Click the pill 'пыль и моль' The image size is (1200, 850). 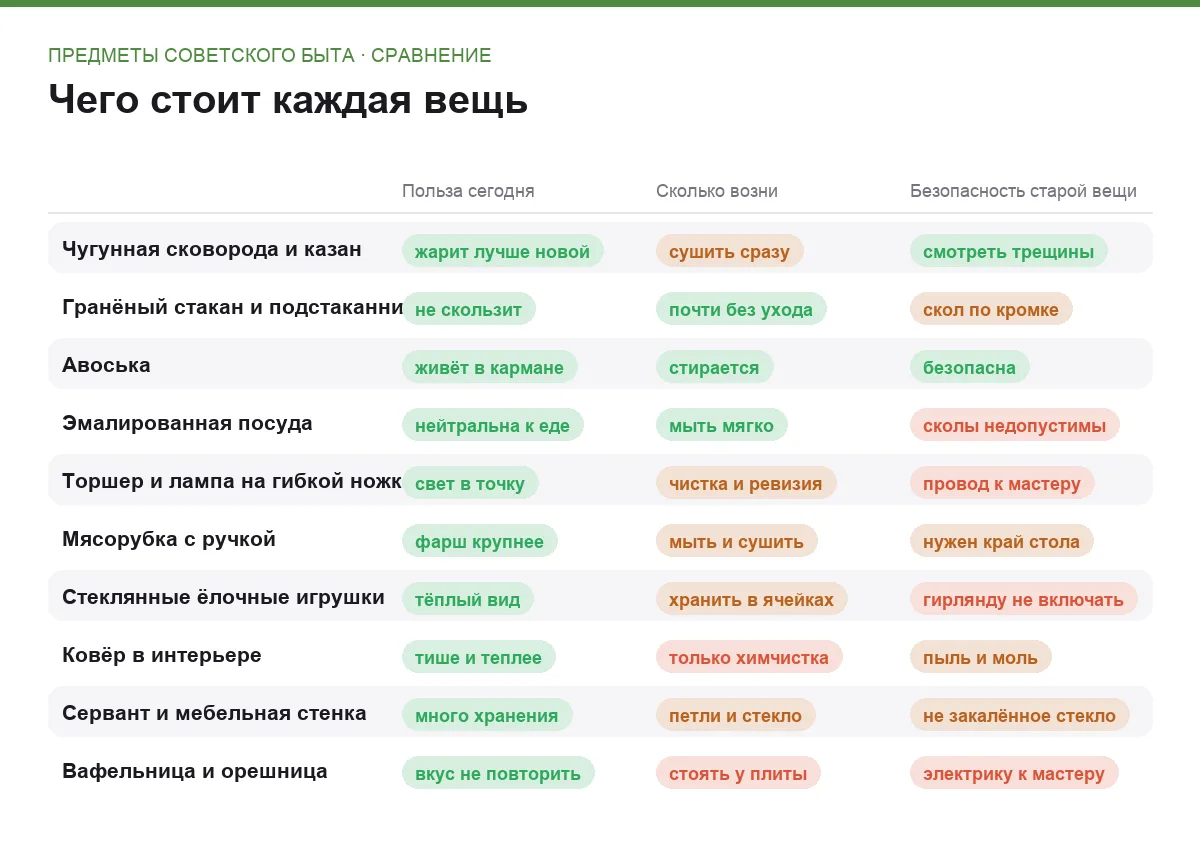981,657
